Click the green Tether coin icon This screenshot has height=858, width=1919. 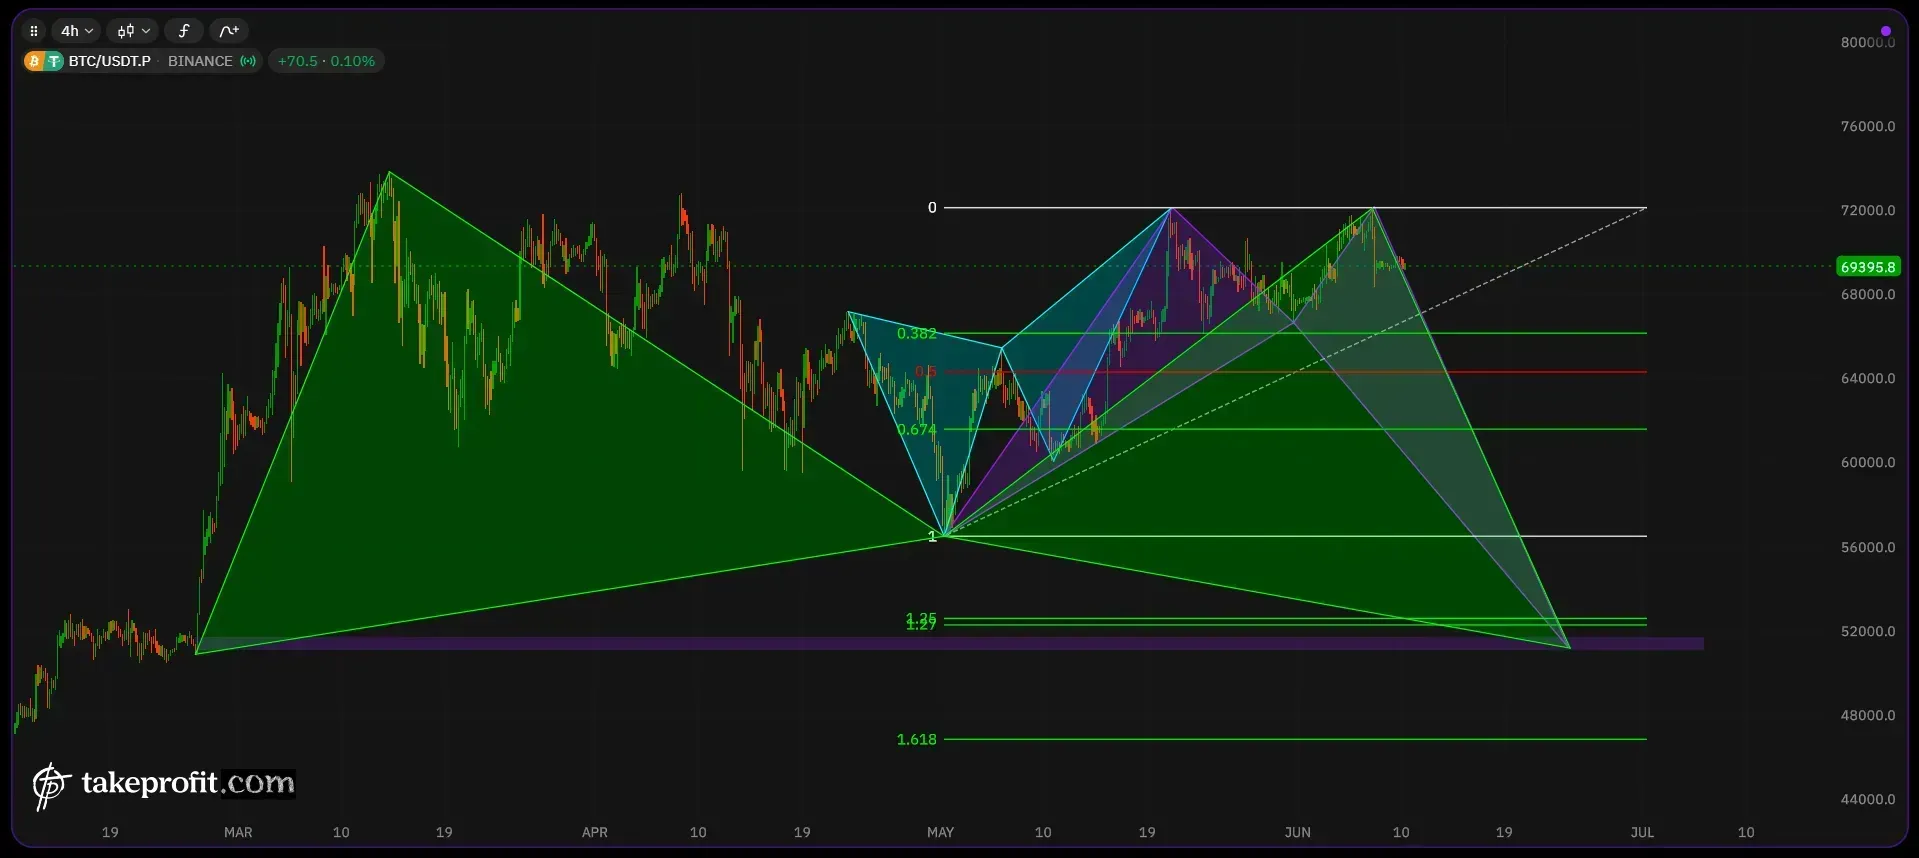coord(53,61)
